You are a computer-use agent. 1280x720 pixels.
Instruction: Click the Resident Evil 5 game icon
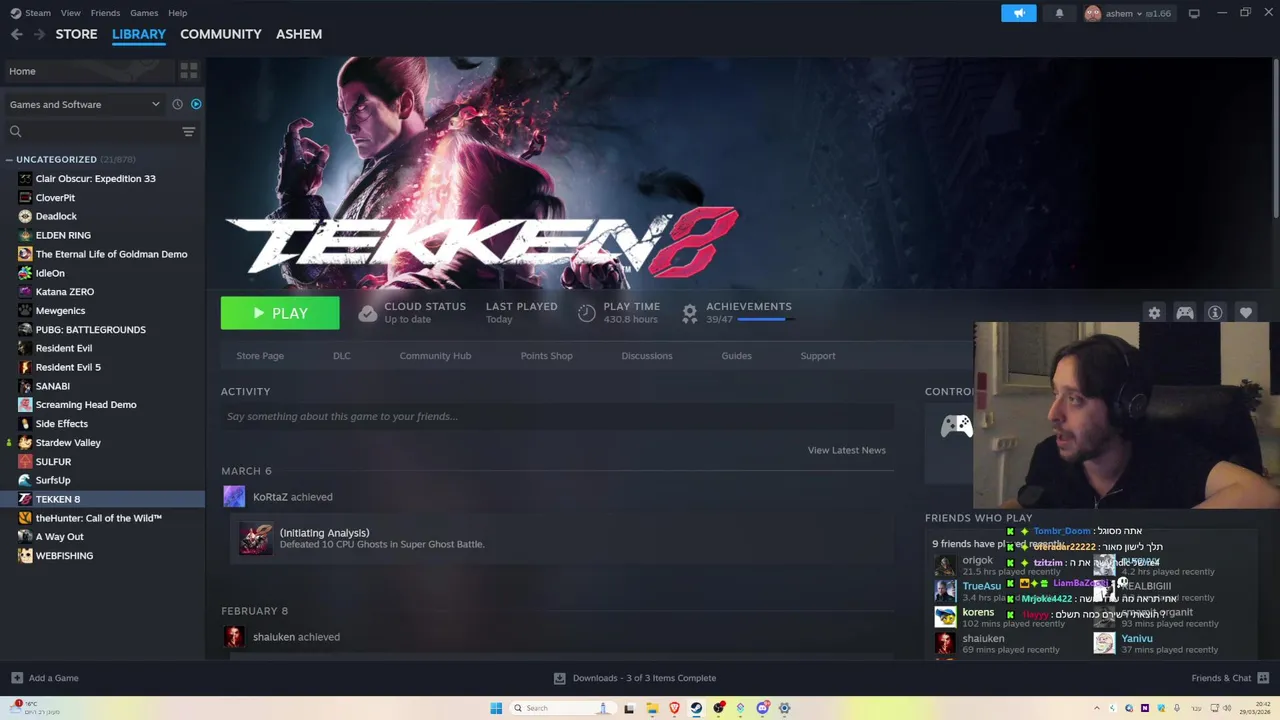point(25,367)
